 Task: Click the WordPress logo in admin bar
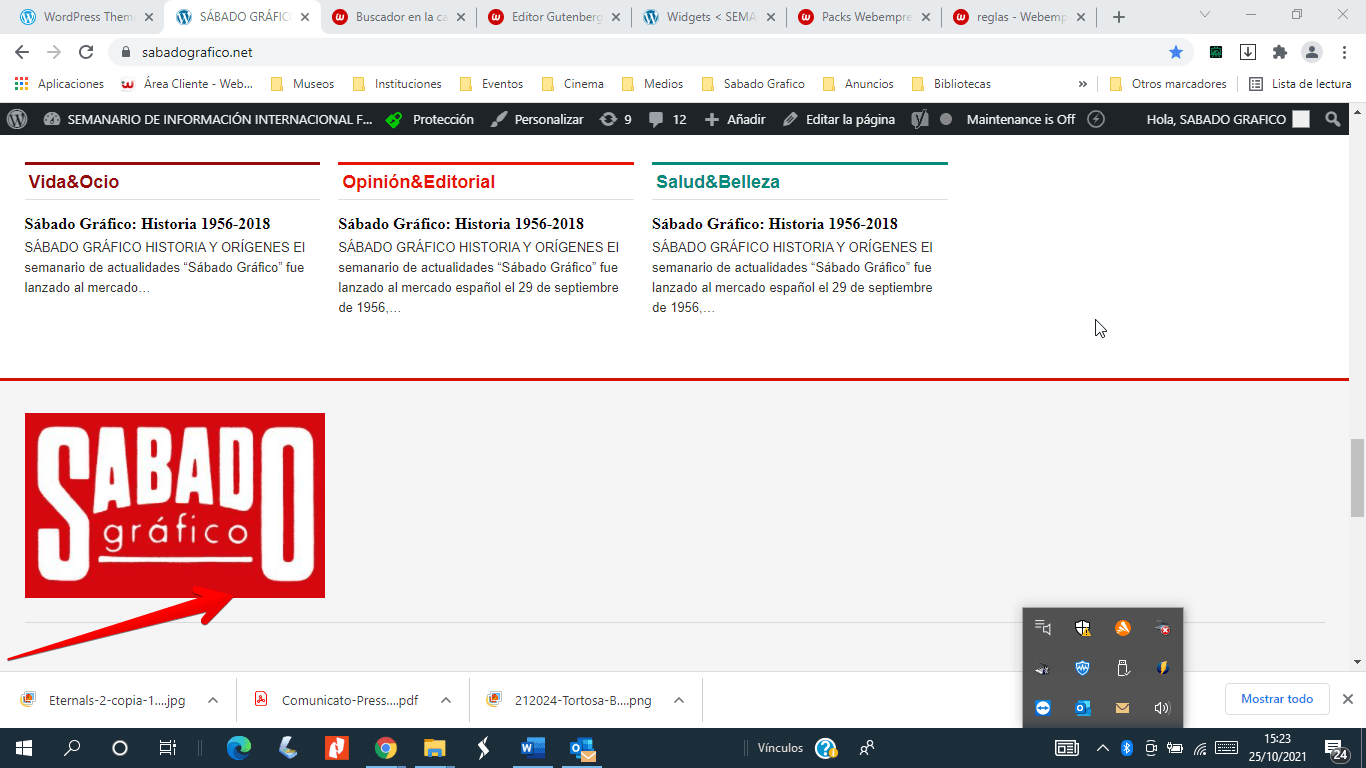click(x=17, y=119)
